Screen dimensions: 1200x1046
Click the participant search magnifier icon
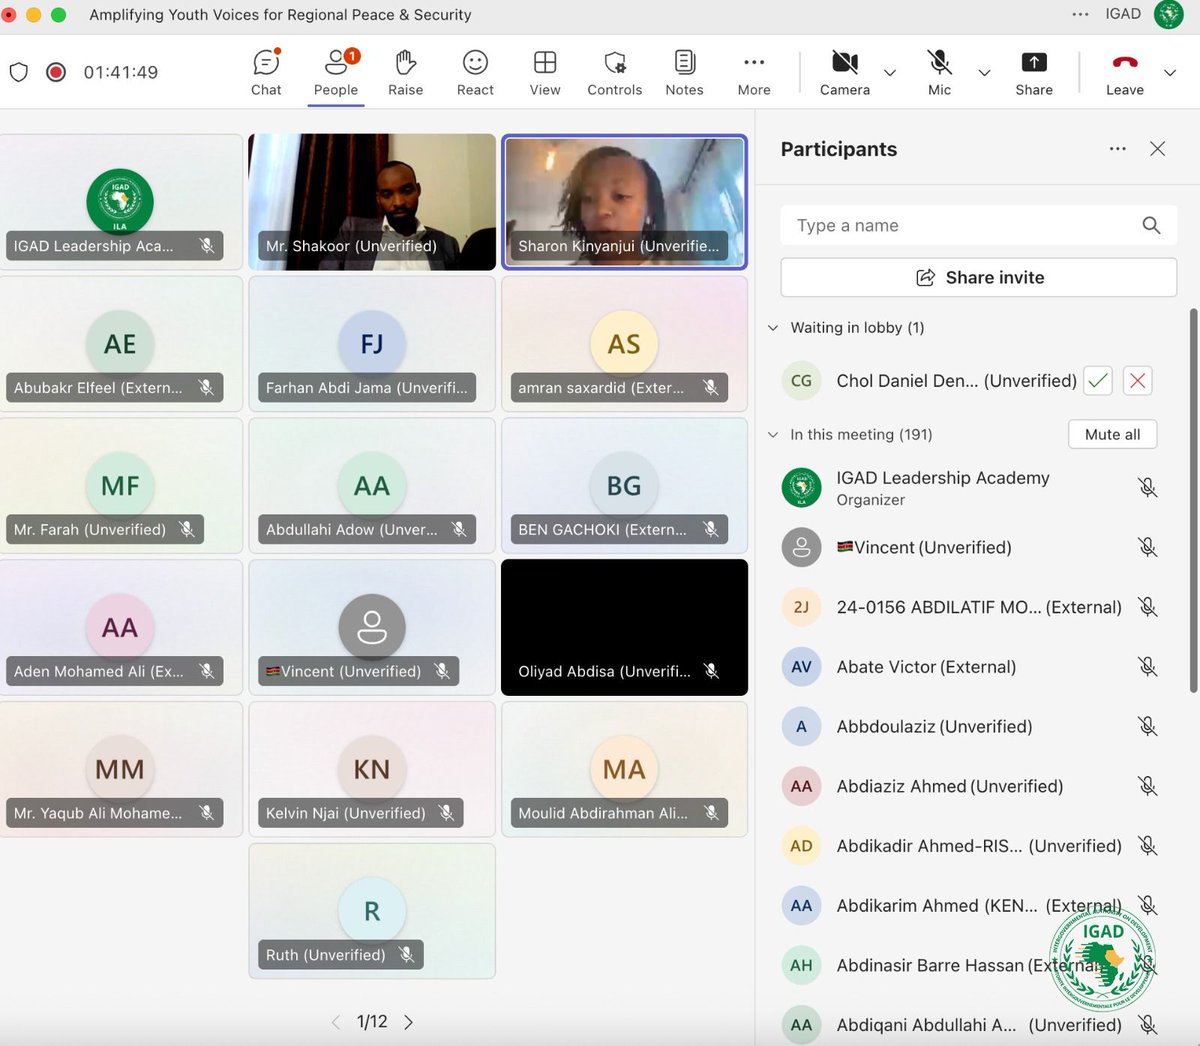[1151, 225]
